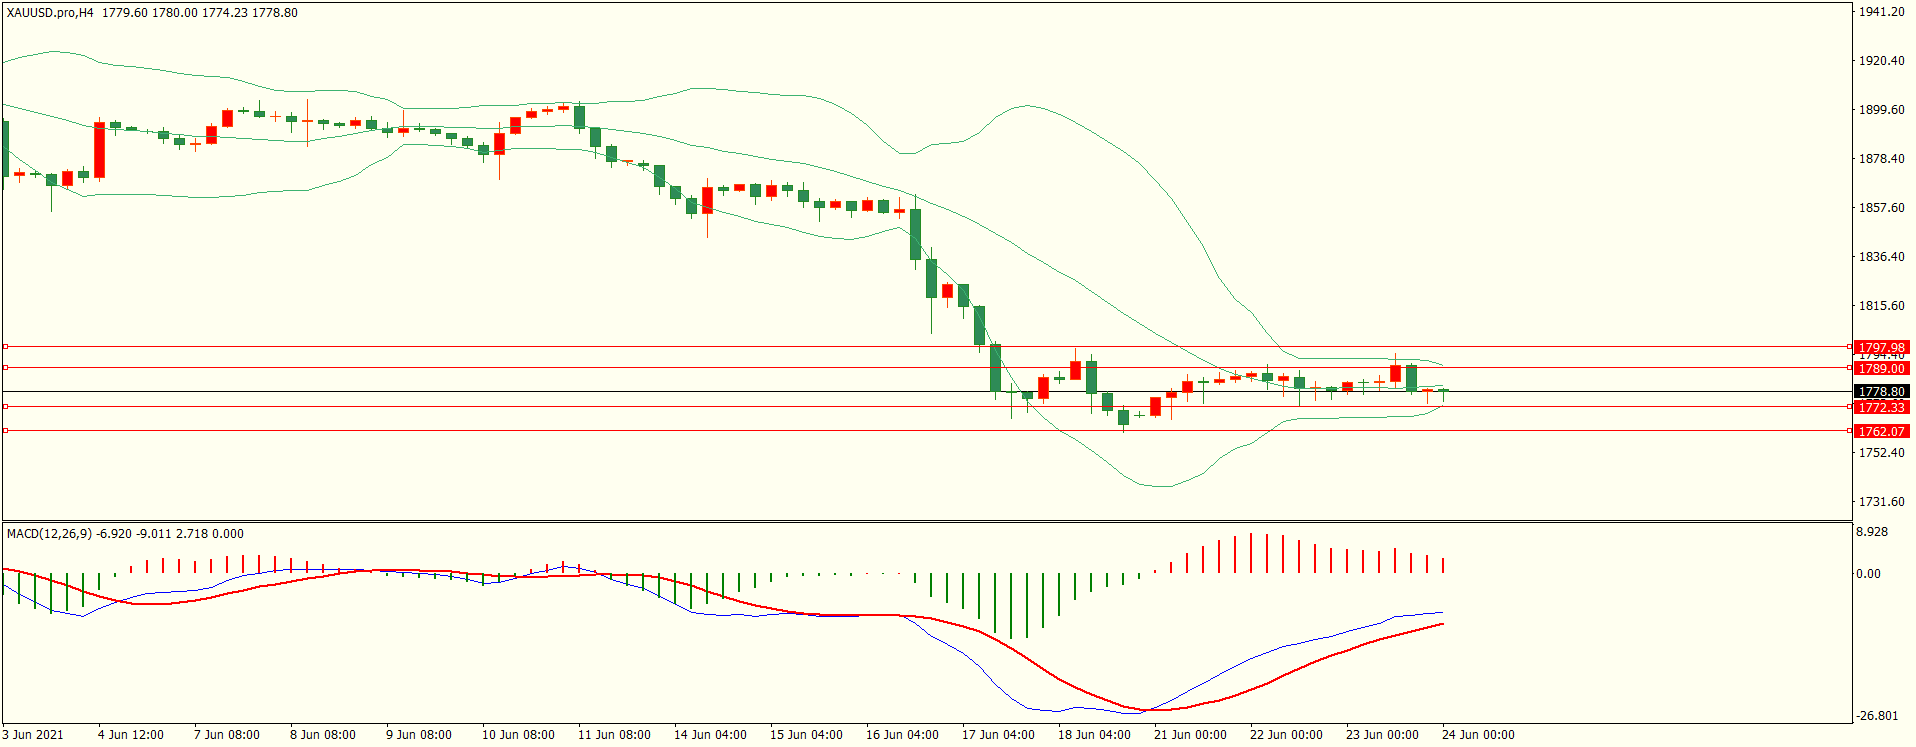Click the MACD 8.928 axis value
1916x747 pixels.
click(1872, 532)
